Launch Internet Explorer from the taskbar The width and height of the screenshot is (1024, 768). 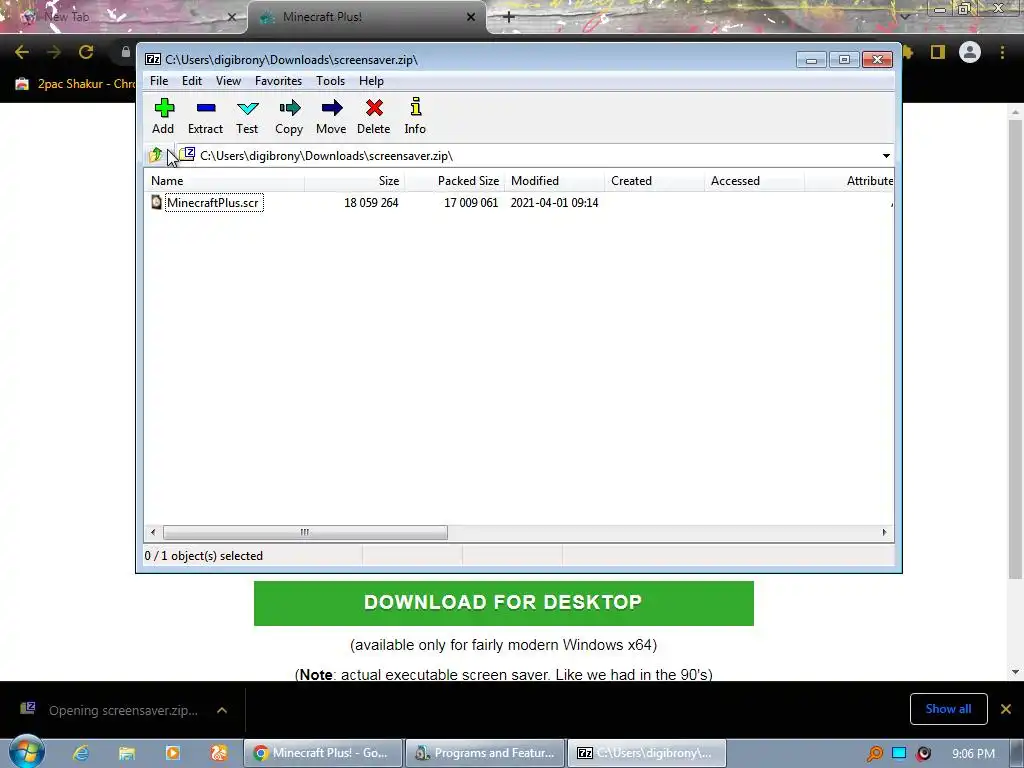pos(81,753)
